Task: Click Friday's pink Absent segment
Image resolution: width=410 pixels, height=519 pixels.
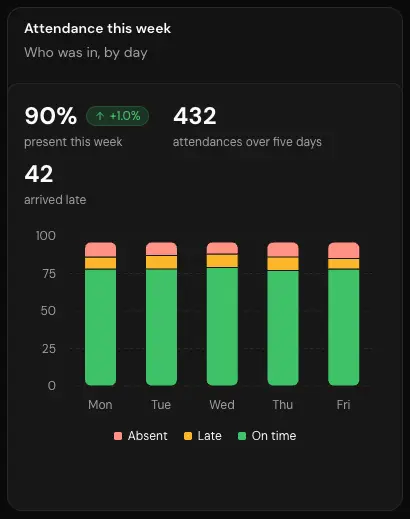Action: (x=344, y=250)
